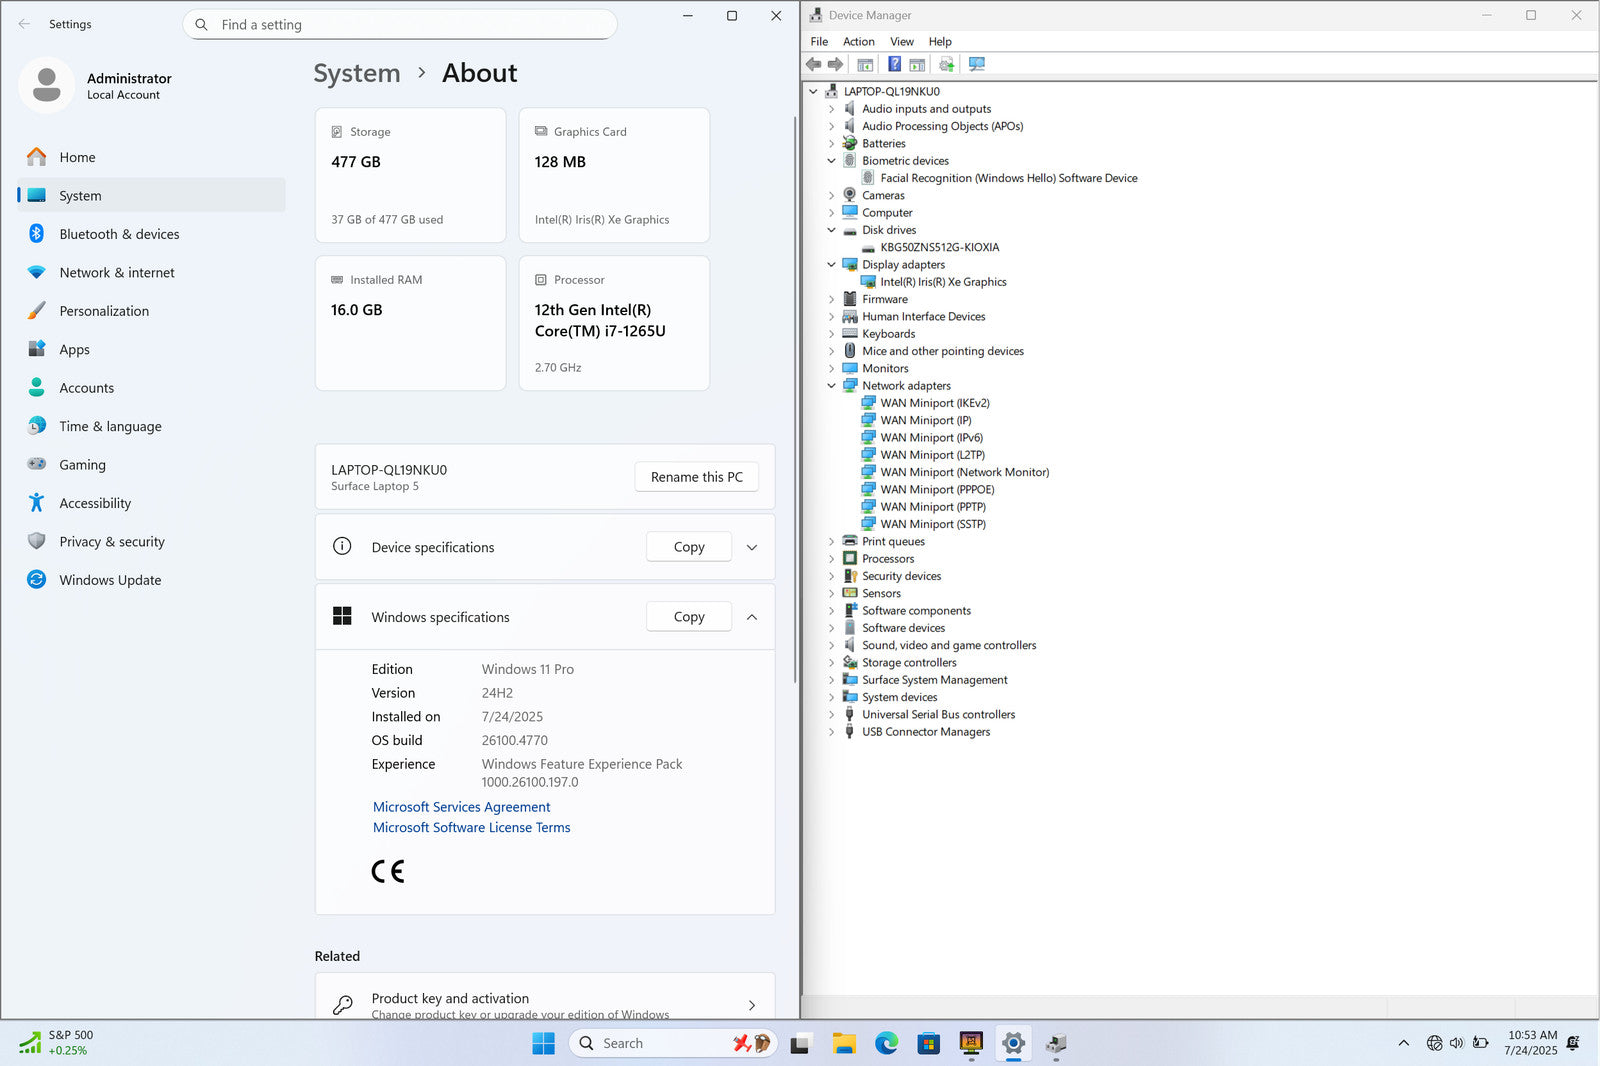
Task: Collapse the Biometric devices node
Action: (831, 161)
